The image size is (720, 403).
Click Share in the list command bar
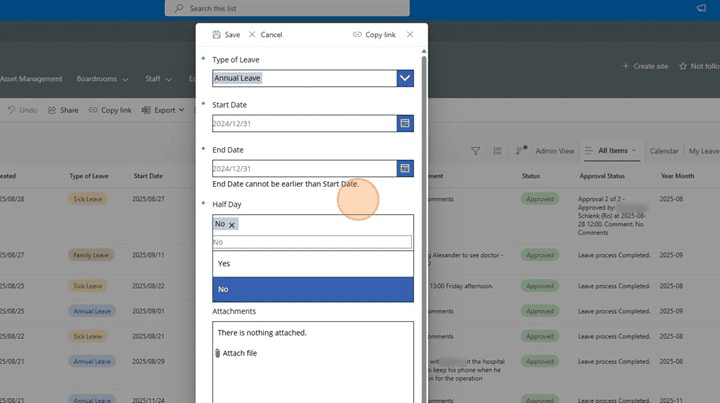point(62,110)
